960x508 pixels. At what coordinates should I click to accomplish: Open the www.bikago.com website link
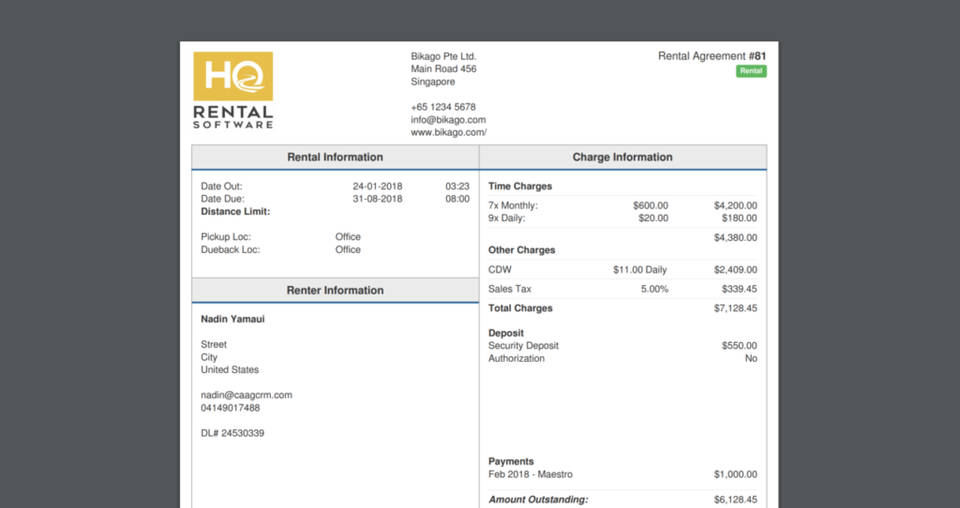pos(448,132)
